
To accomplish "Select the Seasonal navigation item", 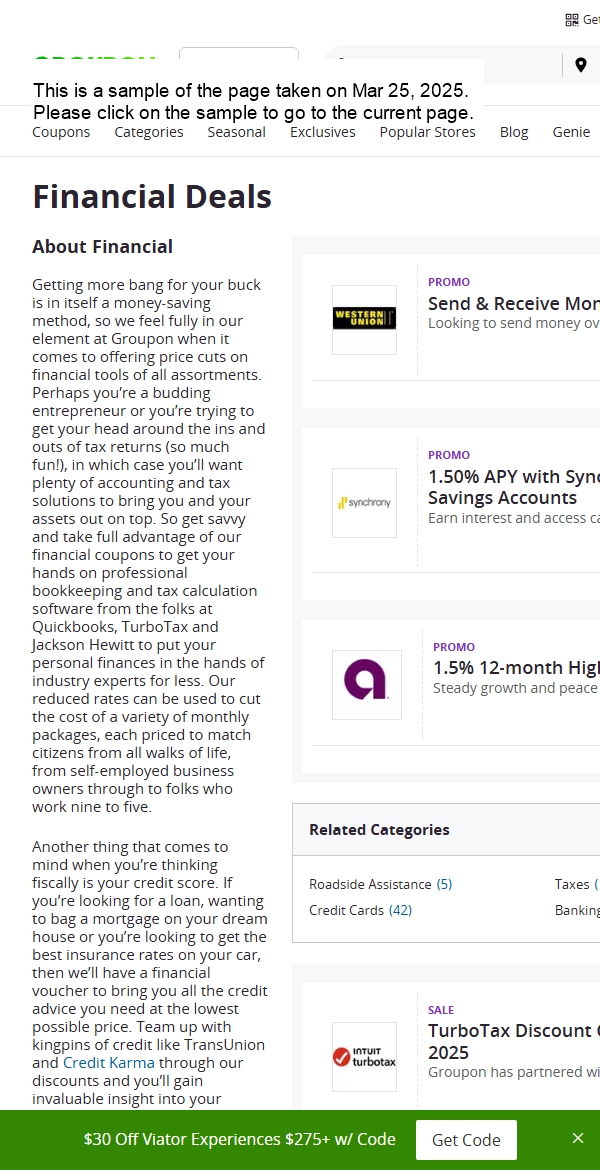I will point(237,132).
